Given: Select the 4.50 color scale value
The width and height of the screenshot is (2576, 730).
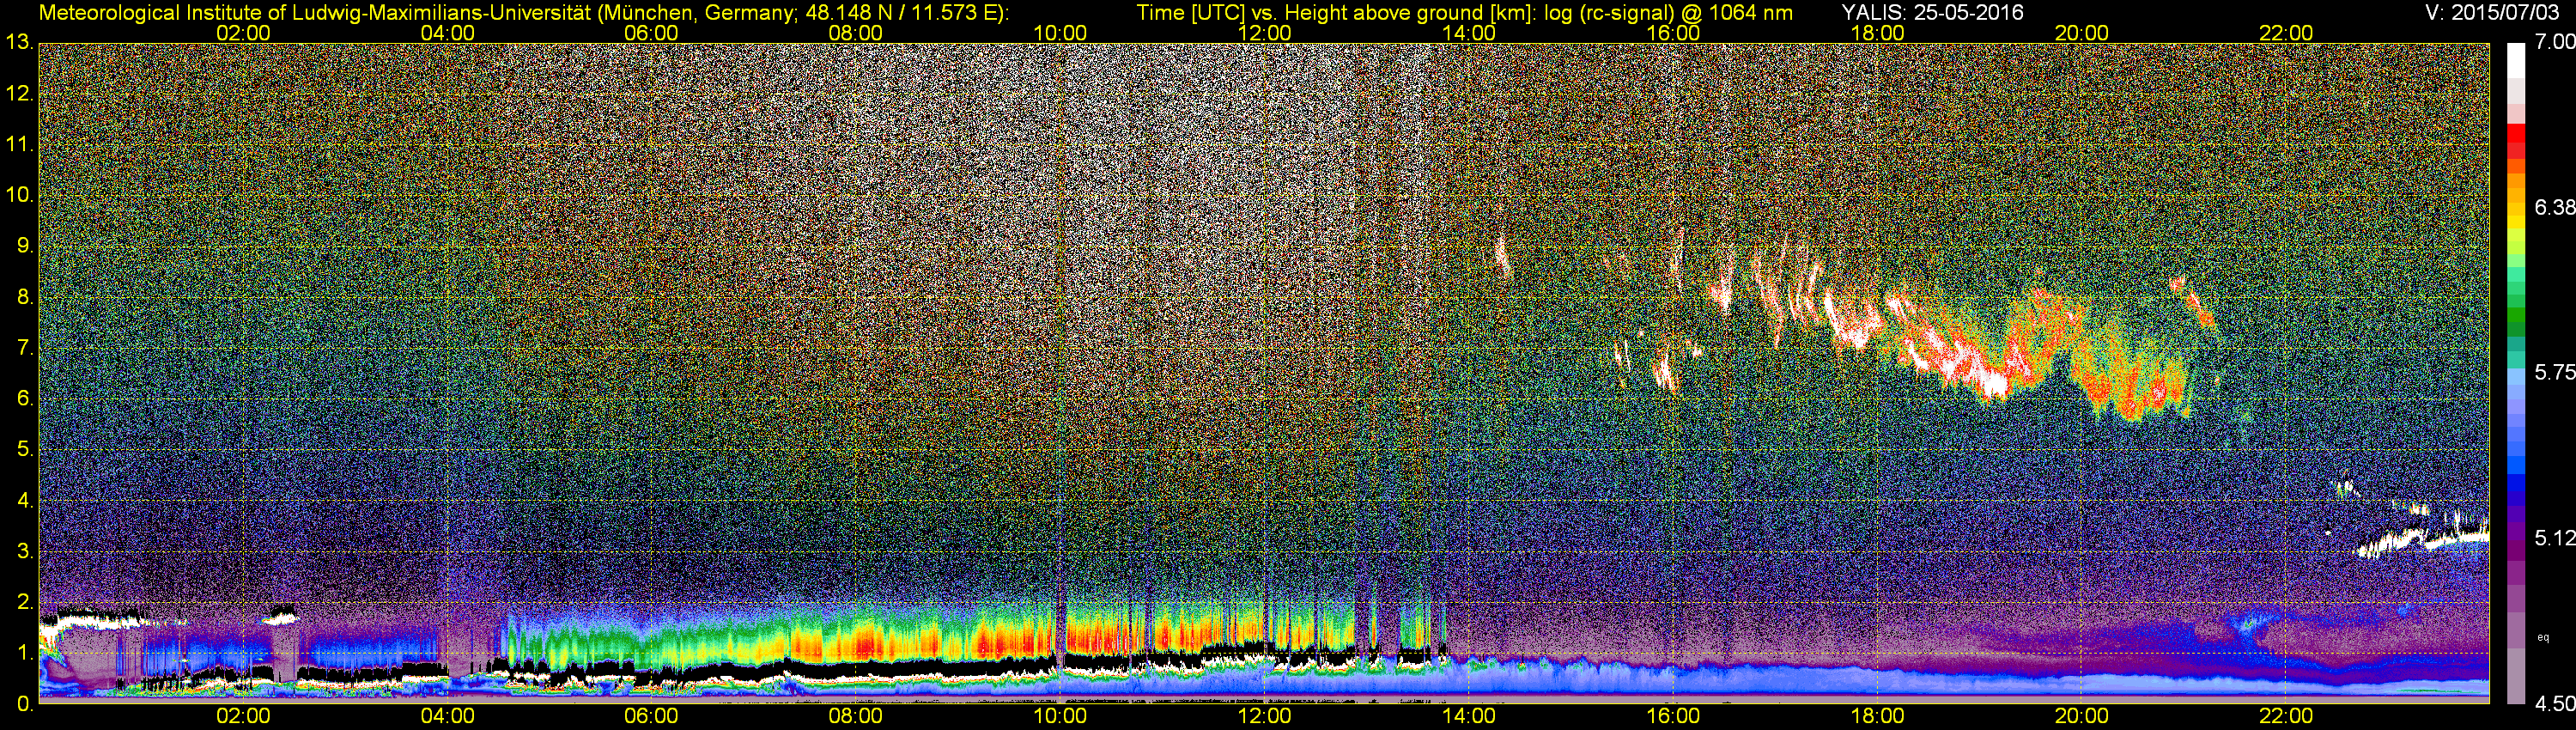Looking at the screenshot, I should point(2554,704).
